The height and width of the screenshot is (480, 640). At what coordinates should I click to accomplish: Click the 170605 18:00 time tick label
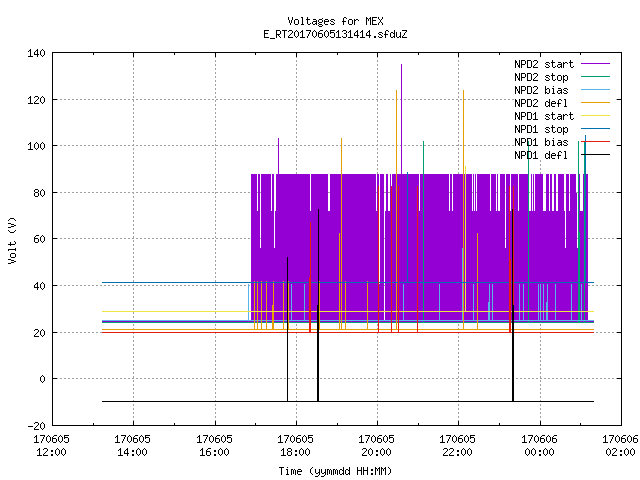pos(295,446)
